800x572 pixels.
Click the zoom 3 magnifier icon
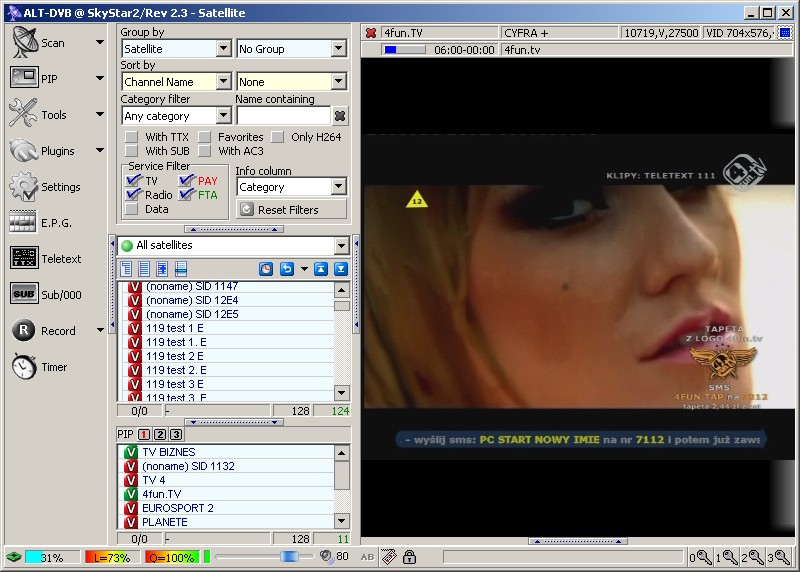[779, 557]
